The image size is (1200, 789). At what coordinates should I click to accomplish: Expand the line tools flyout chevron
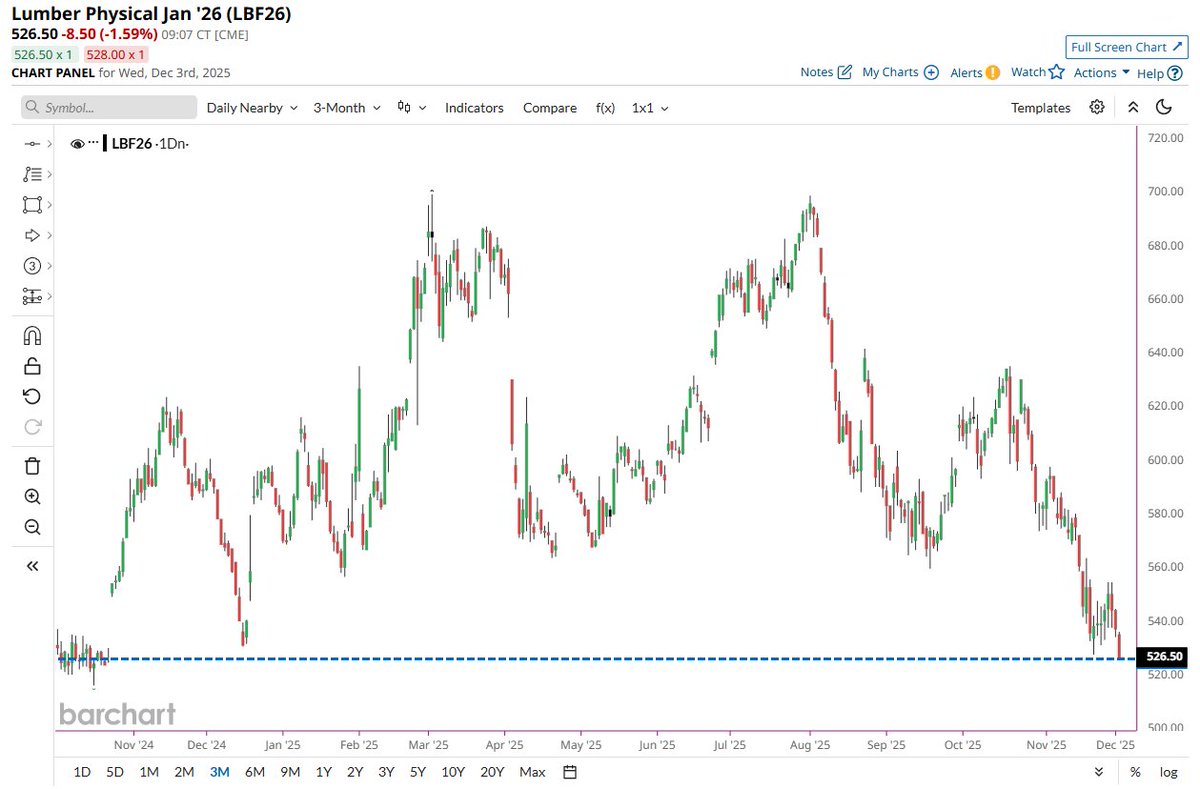[x=49, y=143]
